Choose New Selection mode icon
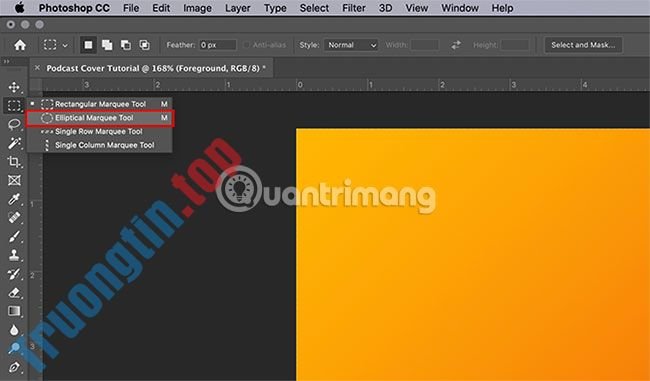The width and height of the screenshot is (650, 381). pos(88,45)
